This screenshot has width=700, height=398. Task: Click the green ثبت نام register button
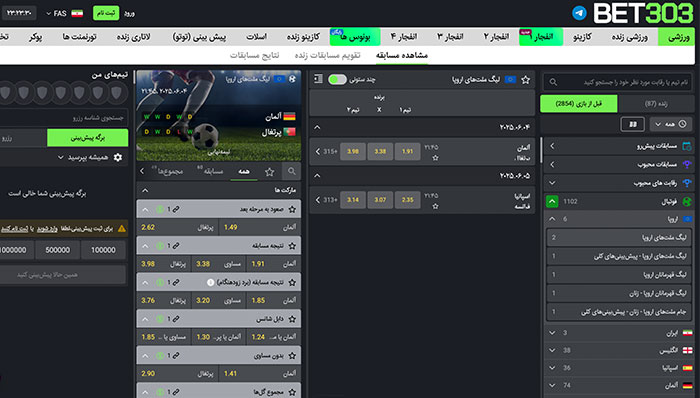click(106, 13)
